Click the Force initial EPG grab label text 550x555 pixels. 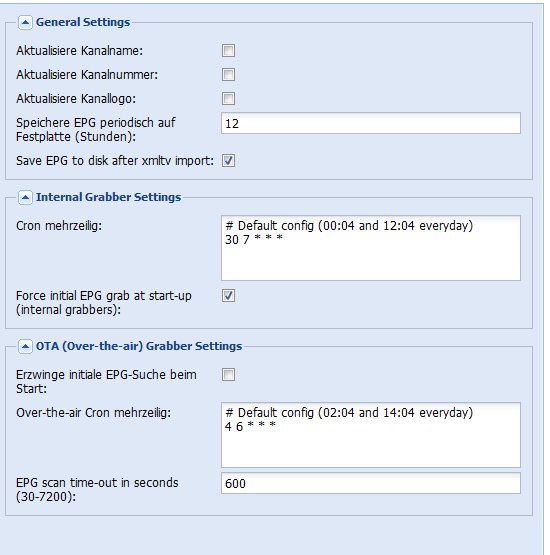104,303
